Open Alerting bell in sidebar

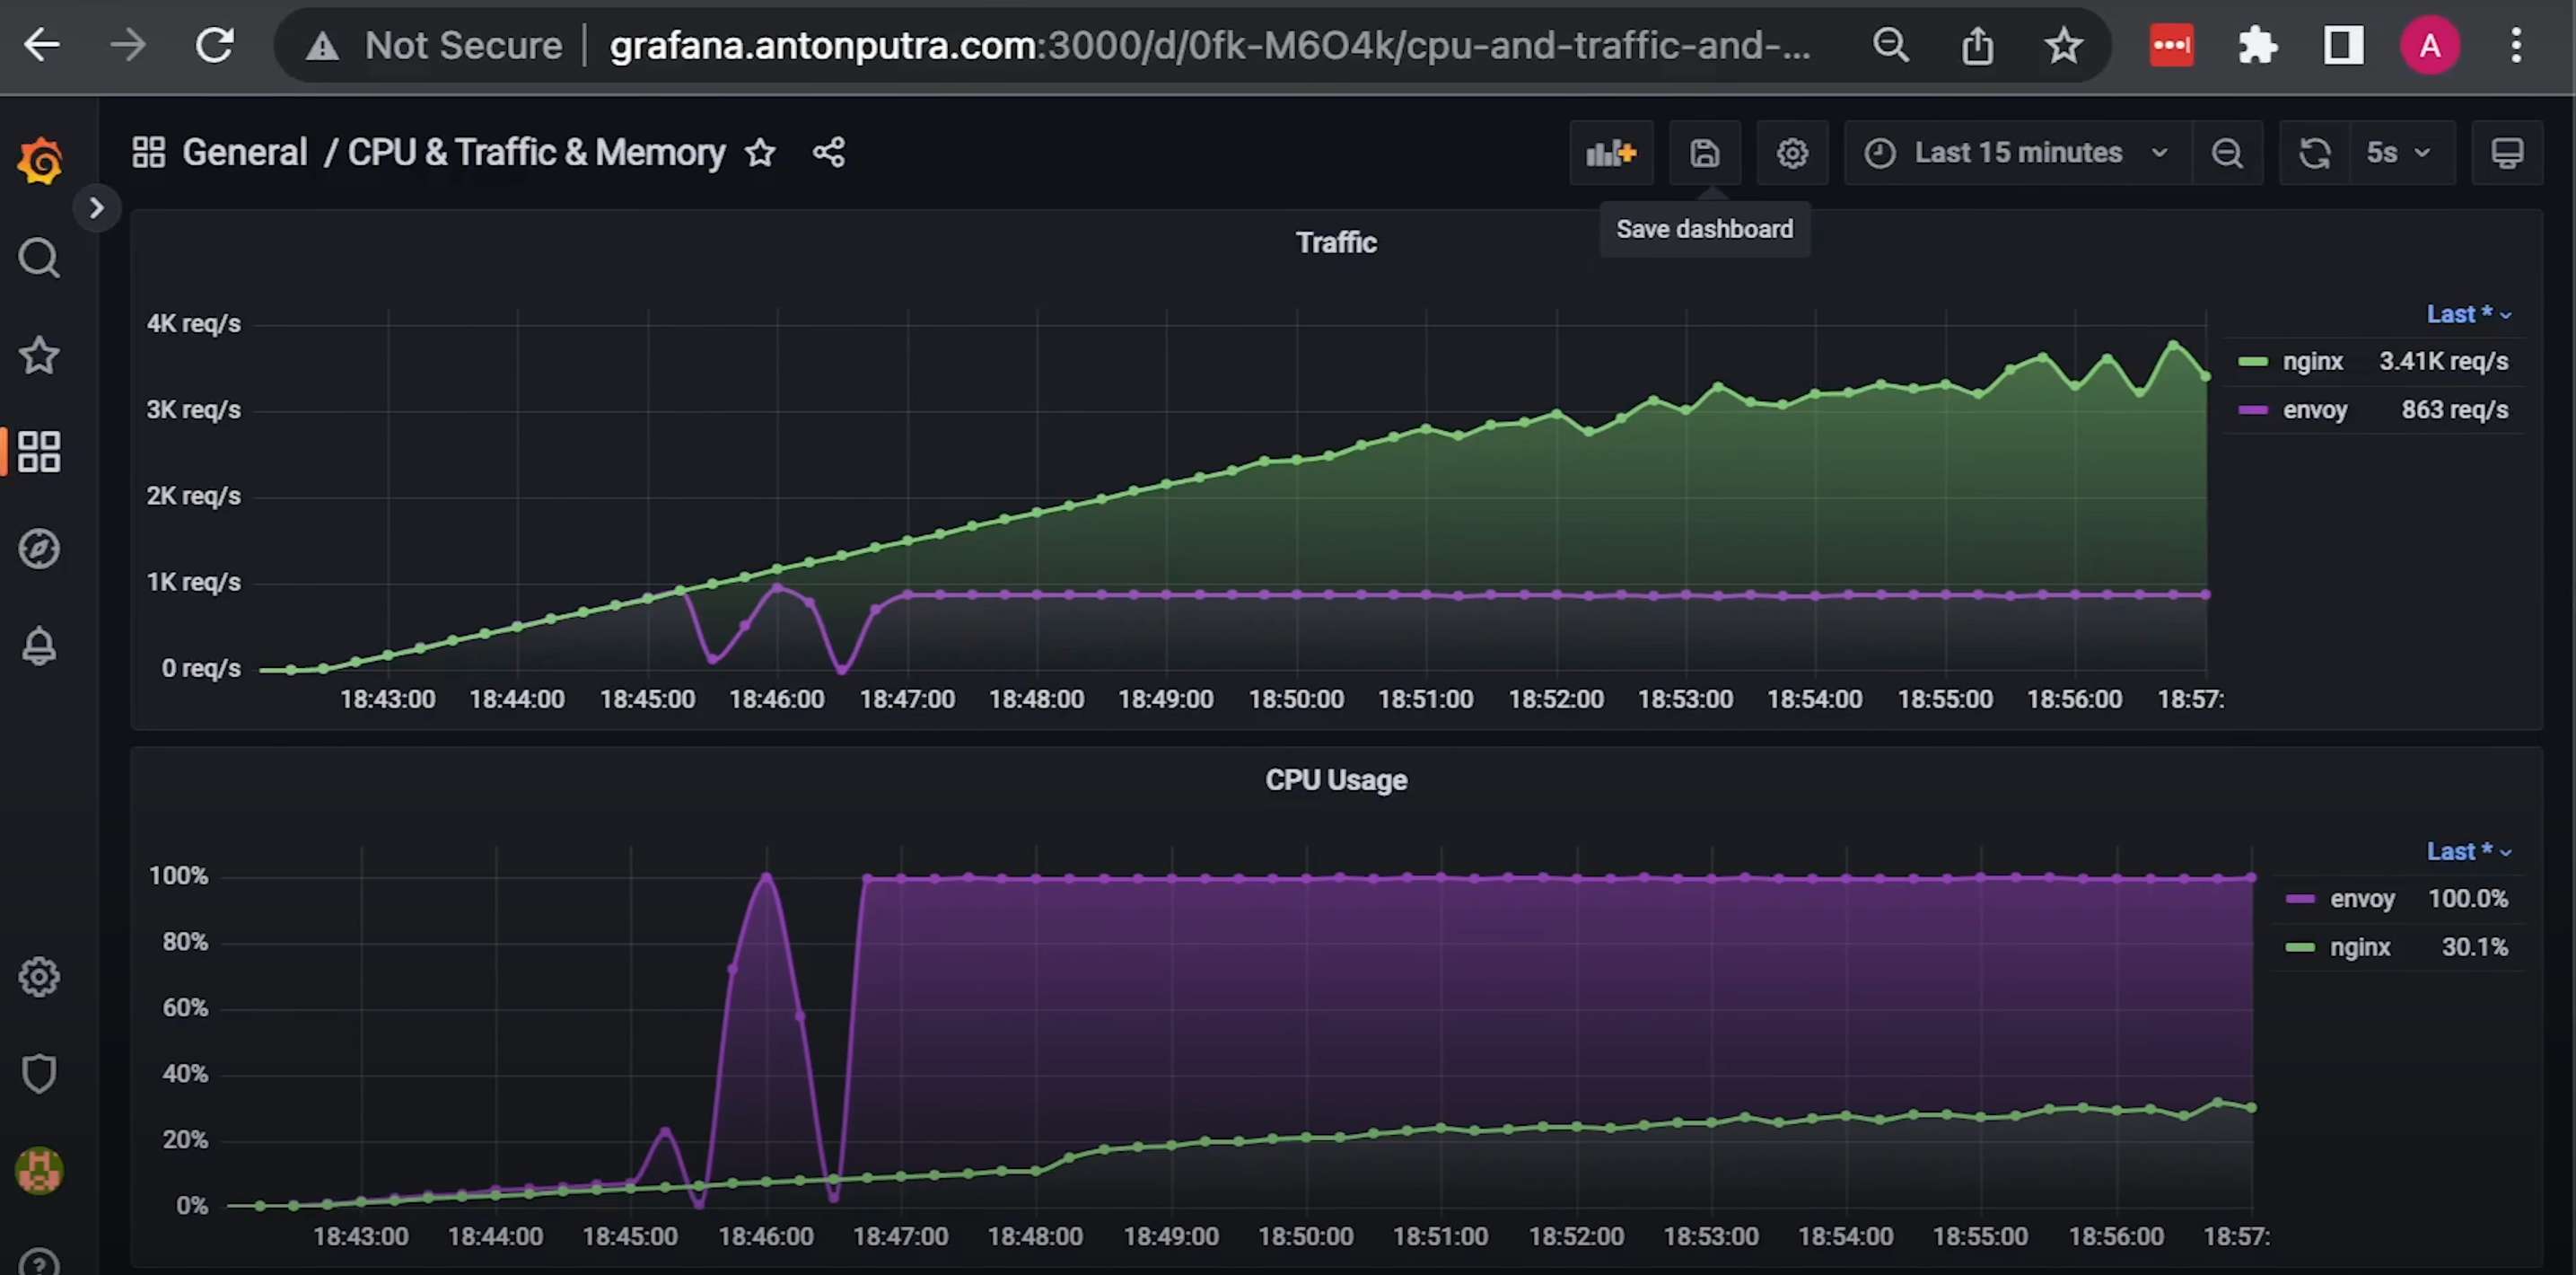[39, 646]
